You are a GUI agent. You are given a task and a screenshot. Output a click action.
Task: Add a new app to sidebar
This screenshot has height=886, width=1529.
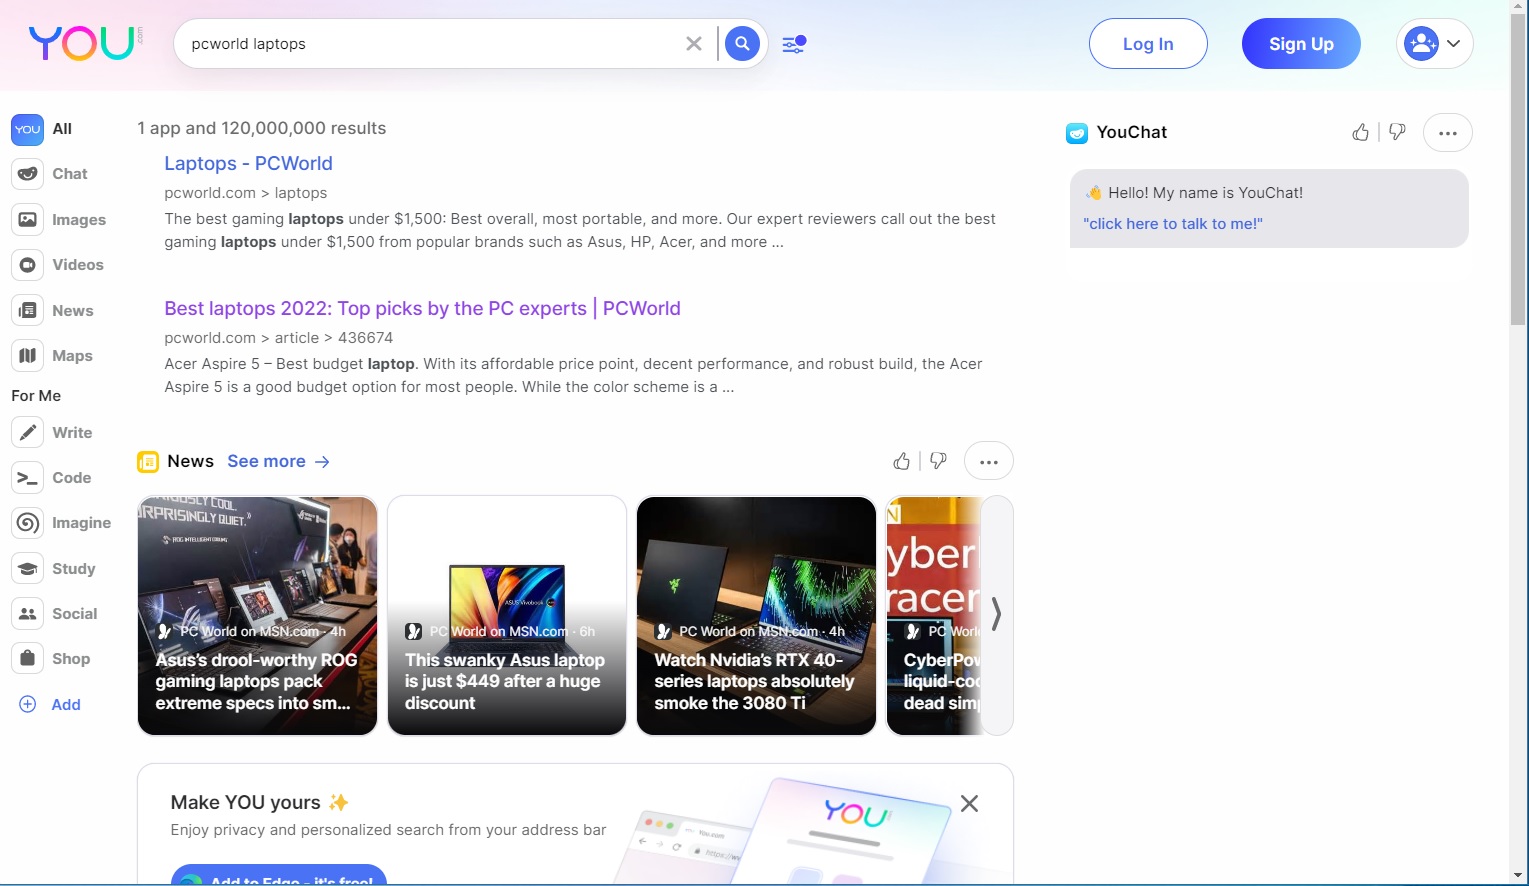point(50,705)
